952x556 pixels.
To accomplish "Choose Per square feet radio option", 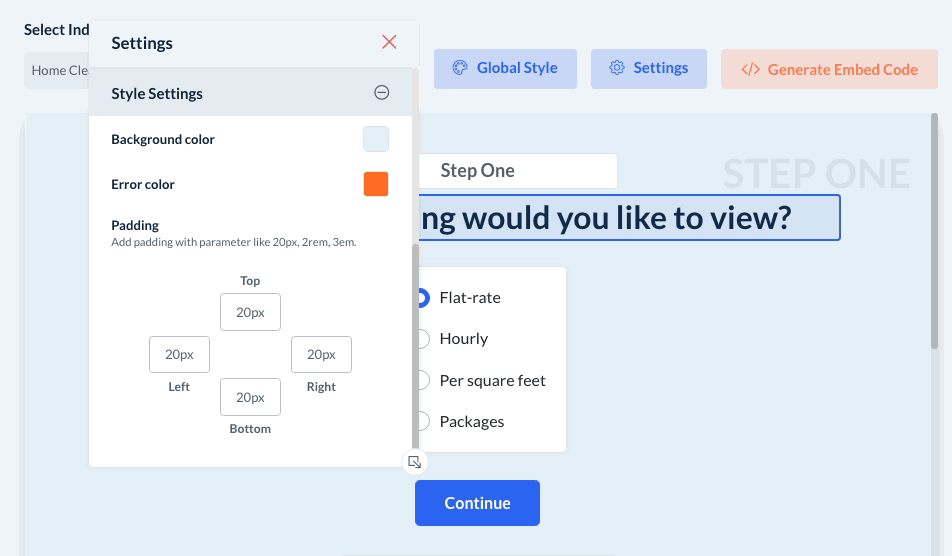I will coord(422,380).
